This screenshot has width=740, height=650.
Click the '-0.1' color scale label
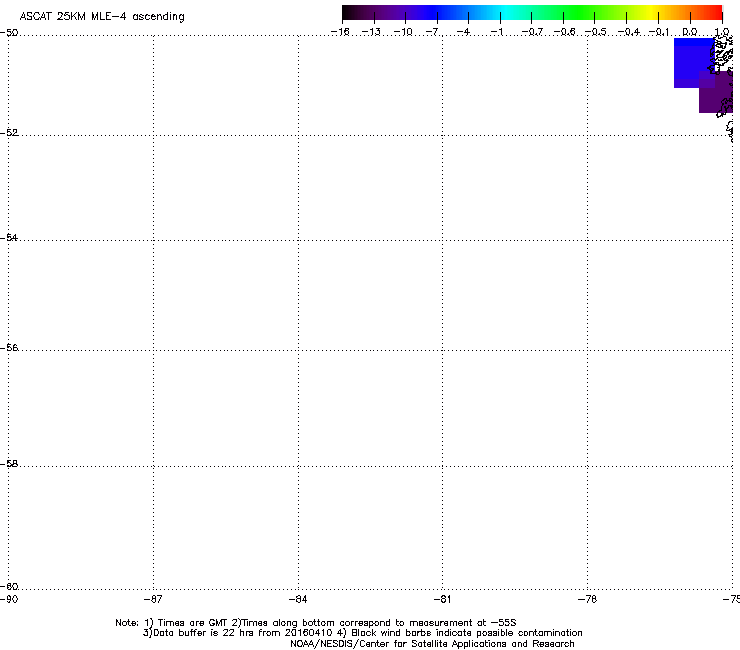click(x=659, y=32)
